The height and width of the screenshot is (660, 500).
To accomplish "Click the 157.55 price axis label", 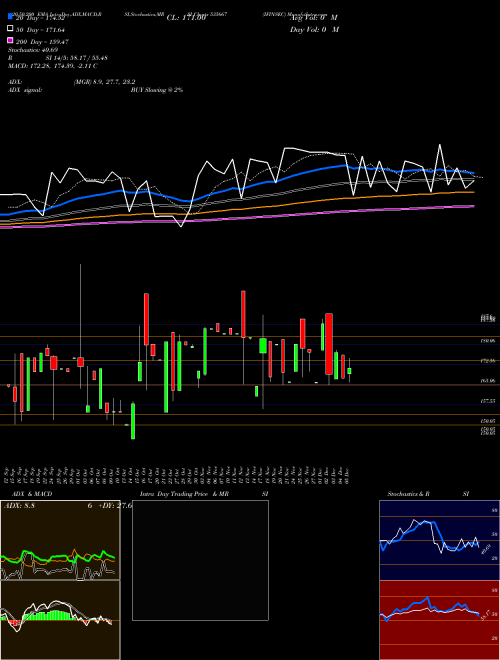I will [x=488, y=401].
